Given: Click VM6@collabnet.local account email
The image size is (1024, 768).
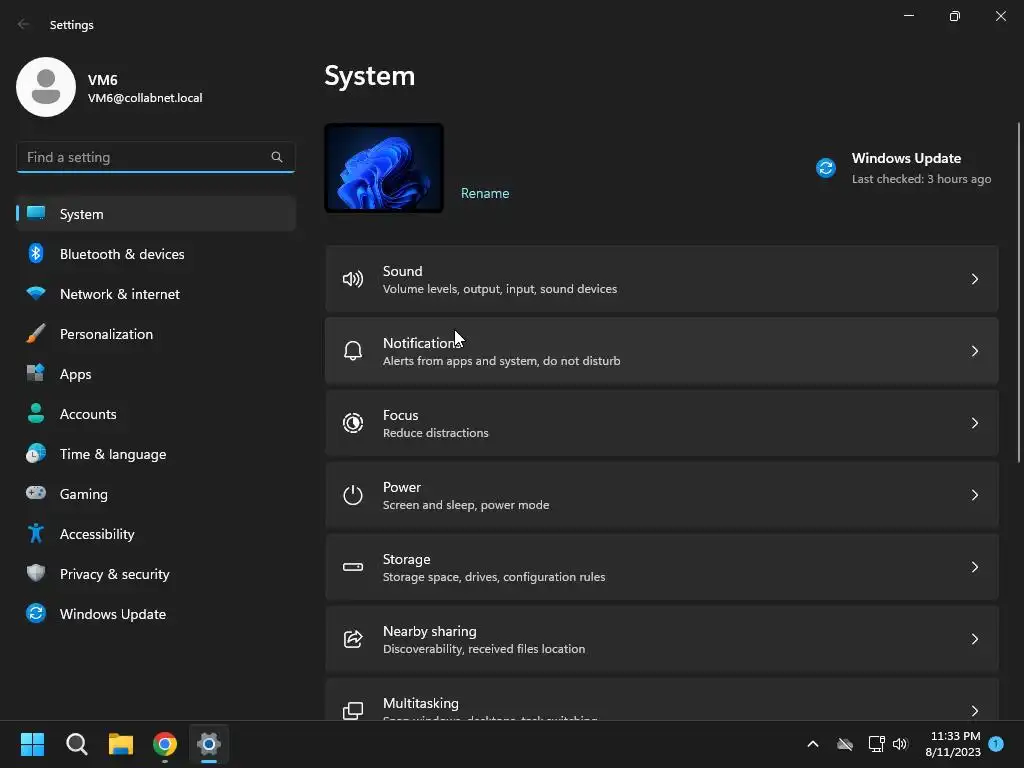Looking at the screenshot, I should click(145, 98).
